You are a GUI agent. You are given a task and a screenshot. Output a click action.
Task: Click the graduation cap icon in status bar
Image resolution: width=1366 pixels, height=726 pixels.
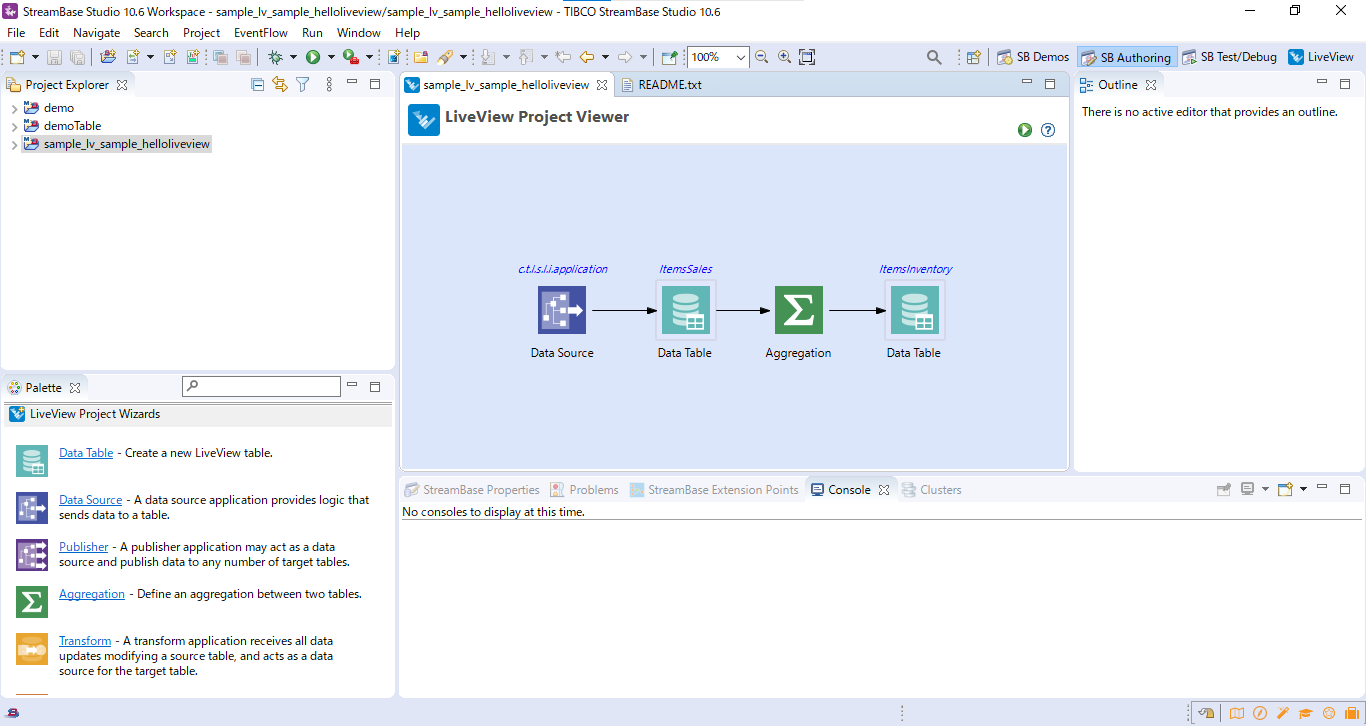click(1306, 713)
